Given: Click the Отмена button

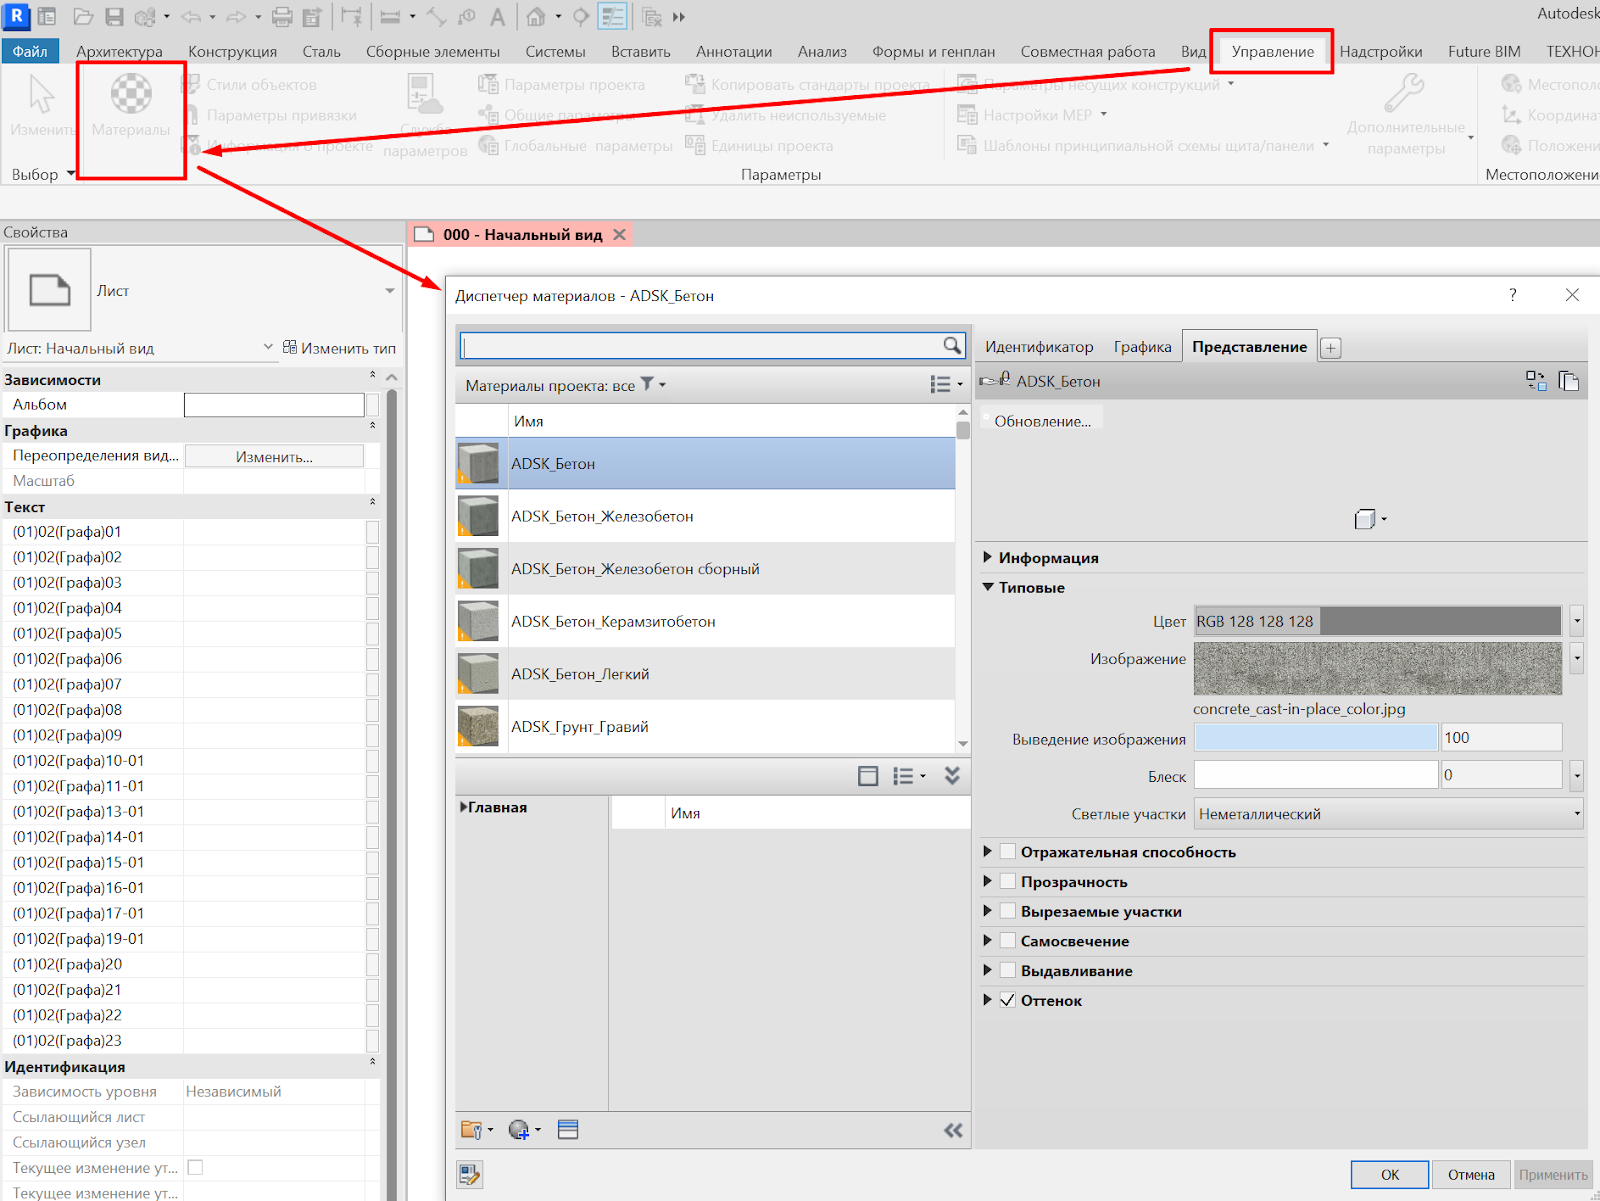Looking at the screenshot, I should [x=1471, y=1174].
